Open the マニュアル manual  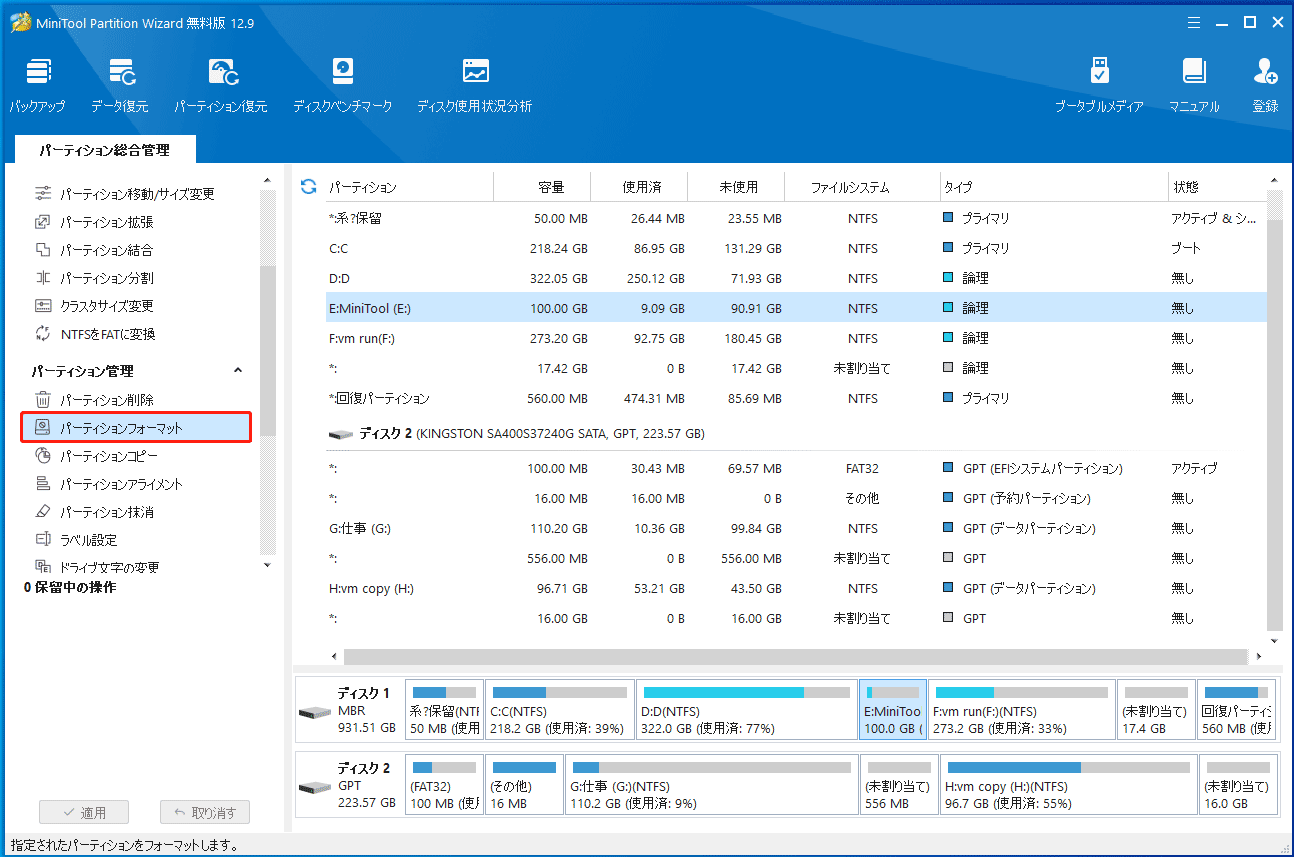1194,86
